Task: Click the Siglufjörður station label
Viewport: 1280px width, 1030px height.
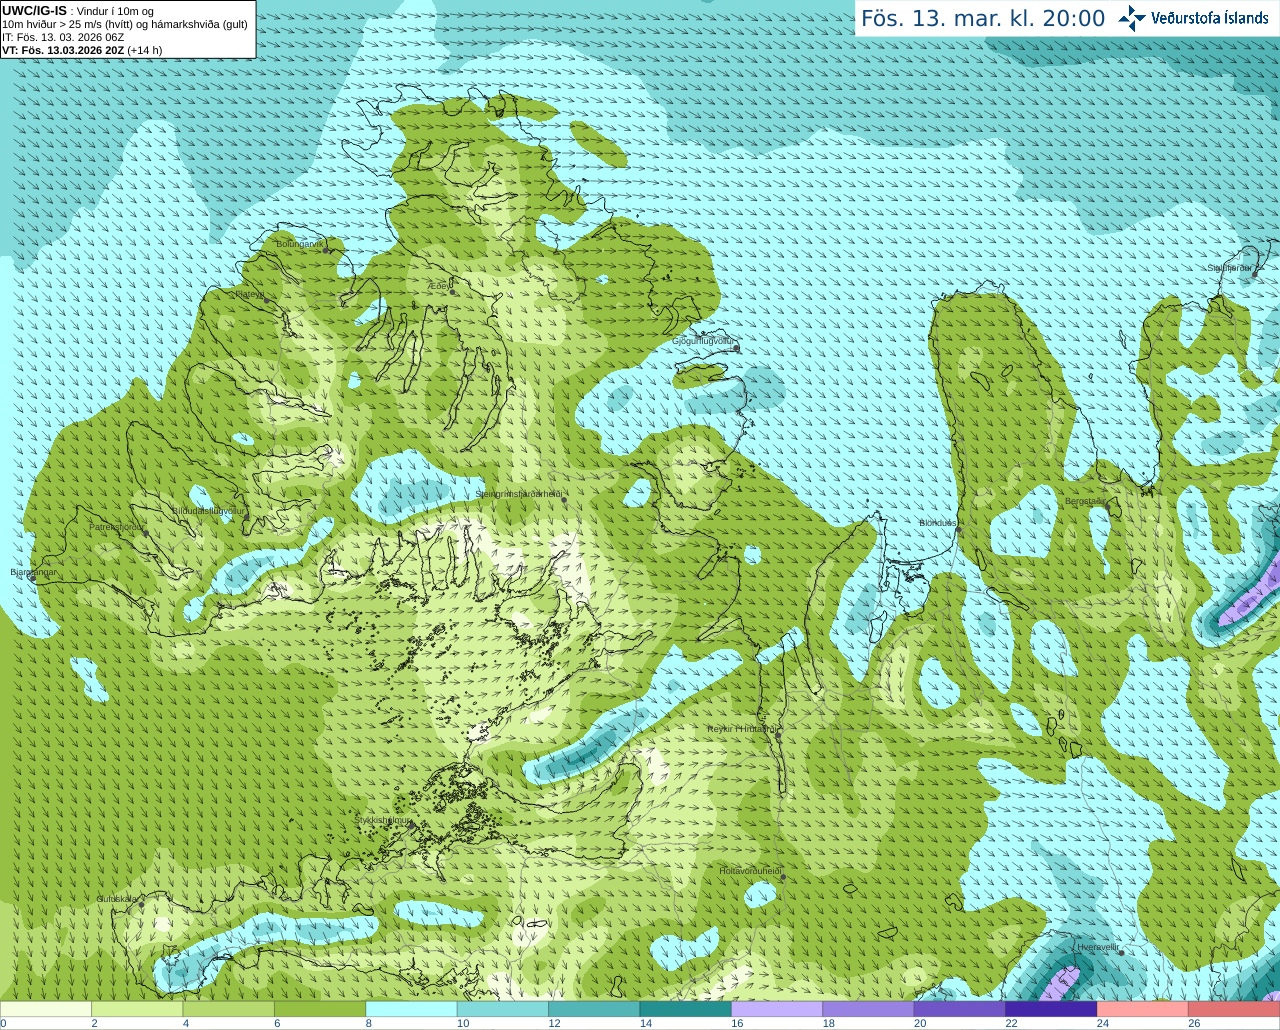Action: 1230,268
